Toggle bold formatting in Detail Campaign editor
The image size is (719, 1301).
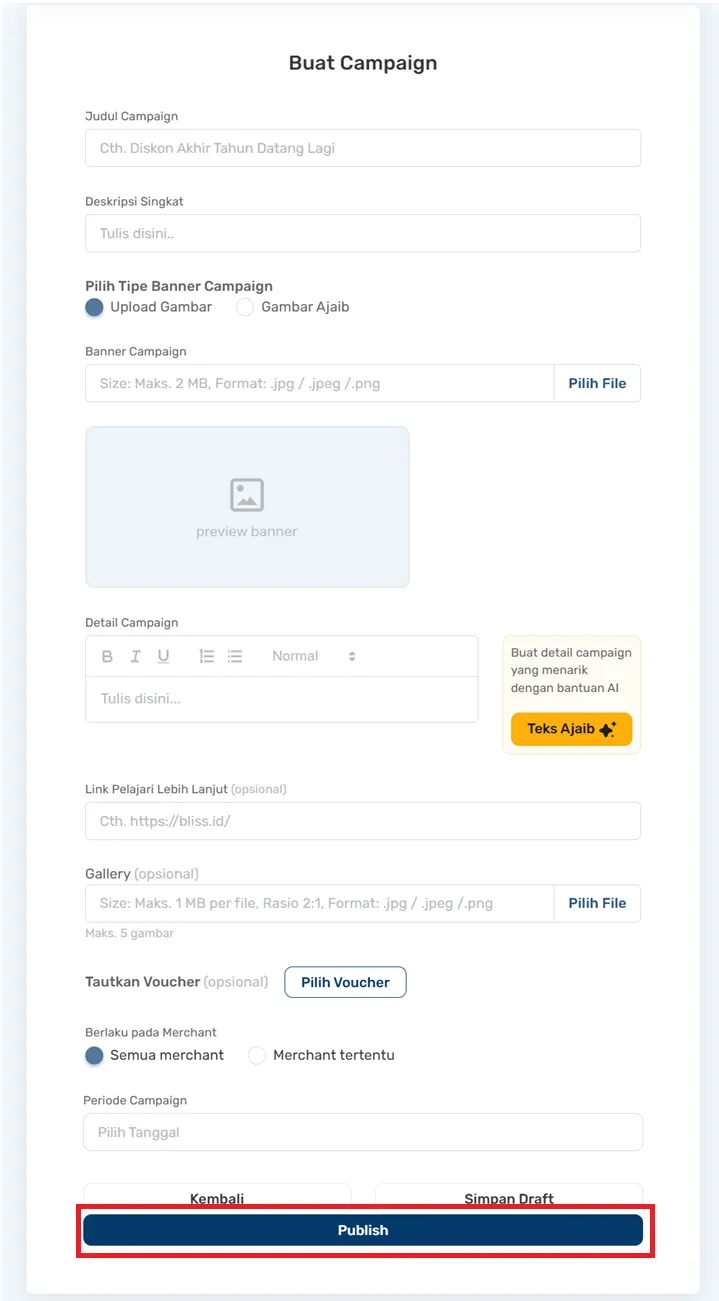click(108, 657)
